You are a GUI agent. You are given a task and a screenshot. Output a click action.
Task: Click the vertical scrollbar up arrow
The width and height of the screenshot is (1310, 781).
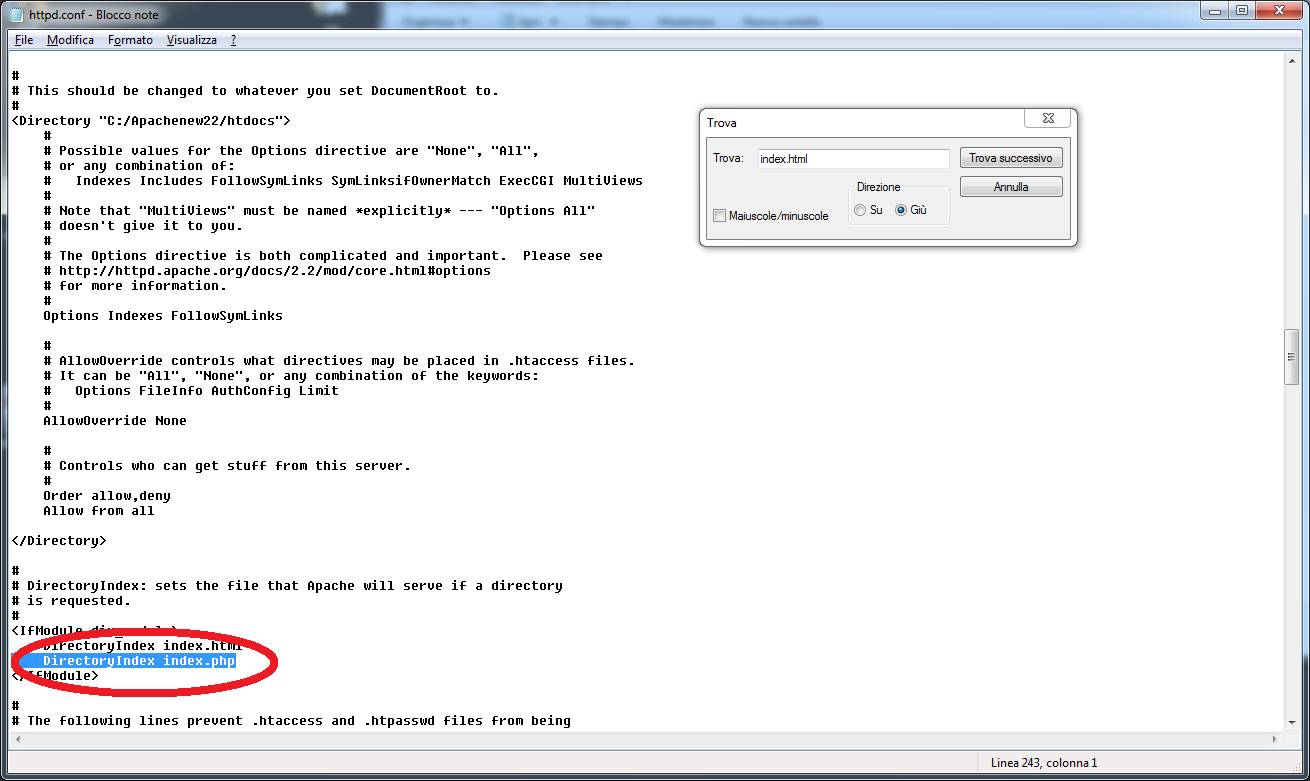click(1292, 61)
